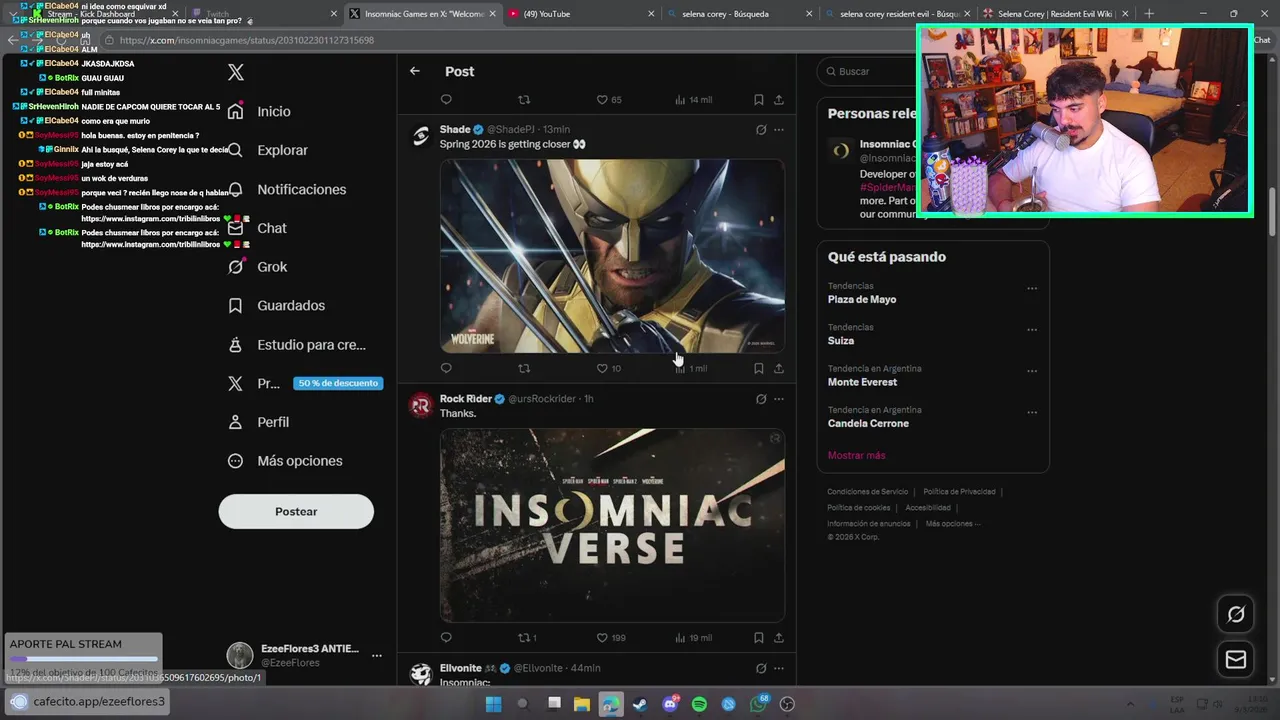
Task: Bookmark Rock Rider's post
Action: [x=759, y=637]
